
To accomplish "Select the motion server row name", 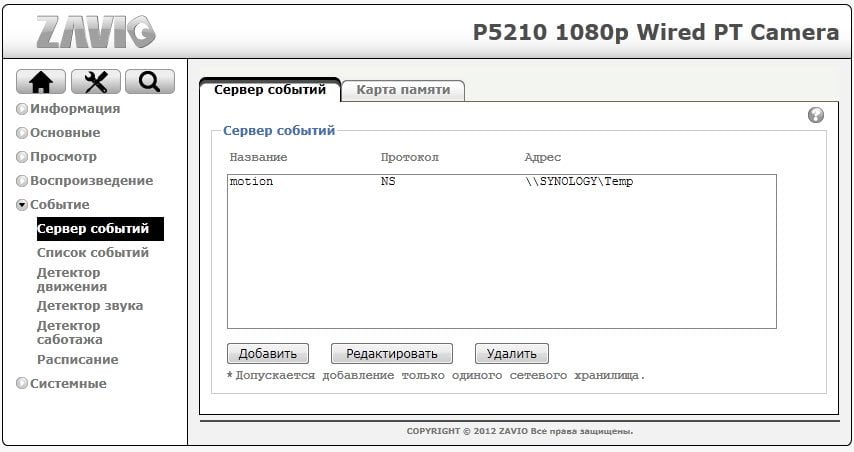I will [x=251, y=181].
